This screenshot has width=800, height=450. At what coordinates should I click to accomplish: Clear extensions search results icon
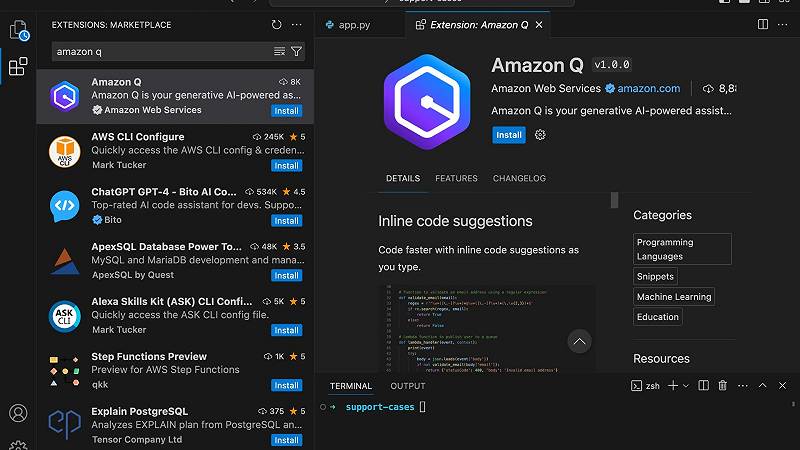(x=279, y=52)
